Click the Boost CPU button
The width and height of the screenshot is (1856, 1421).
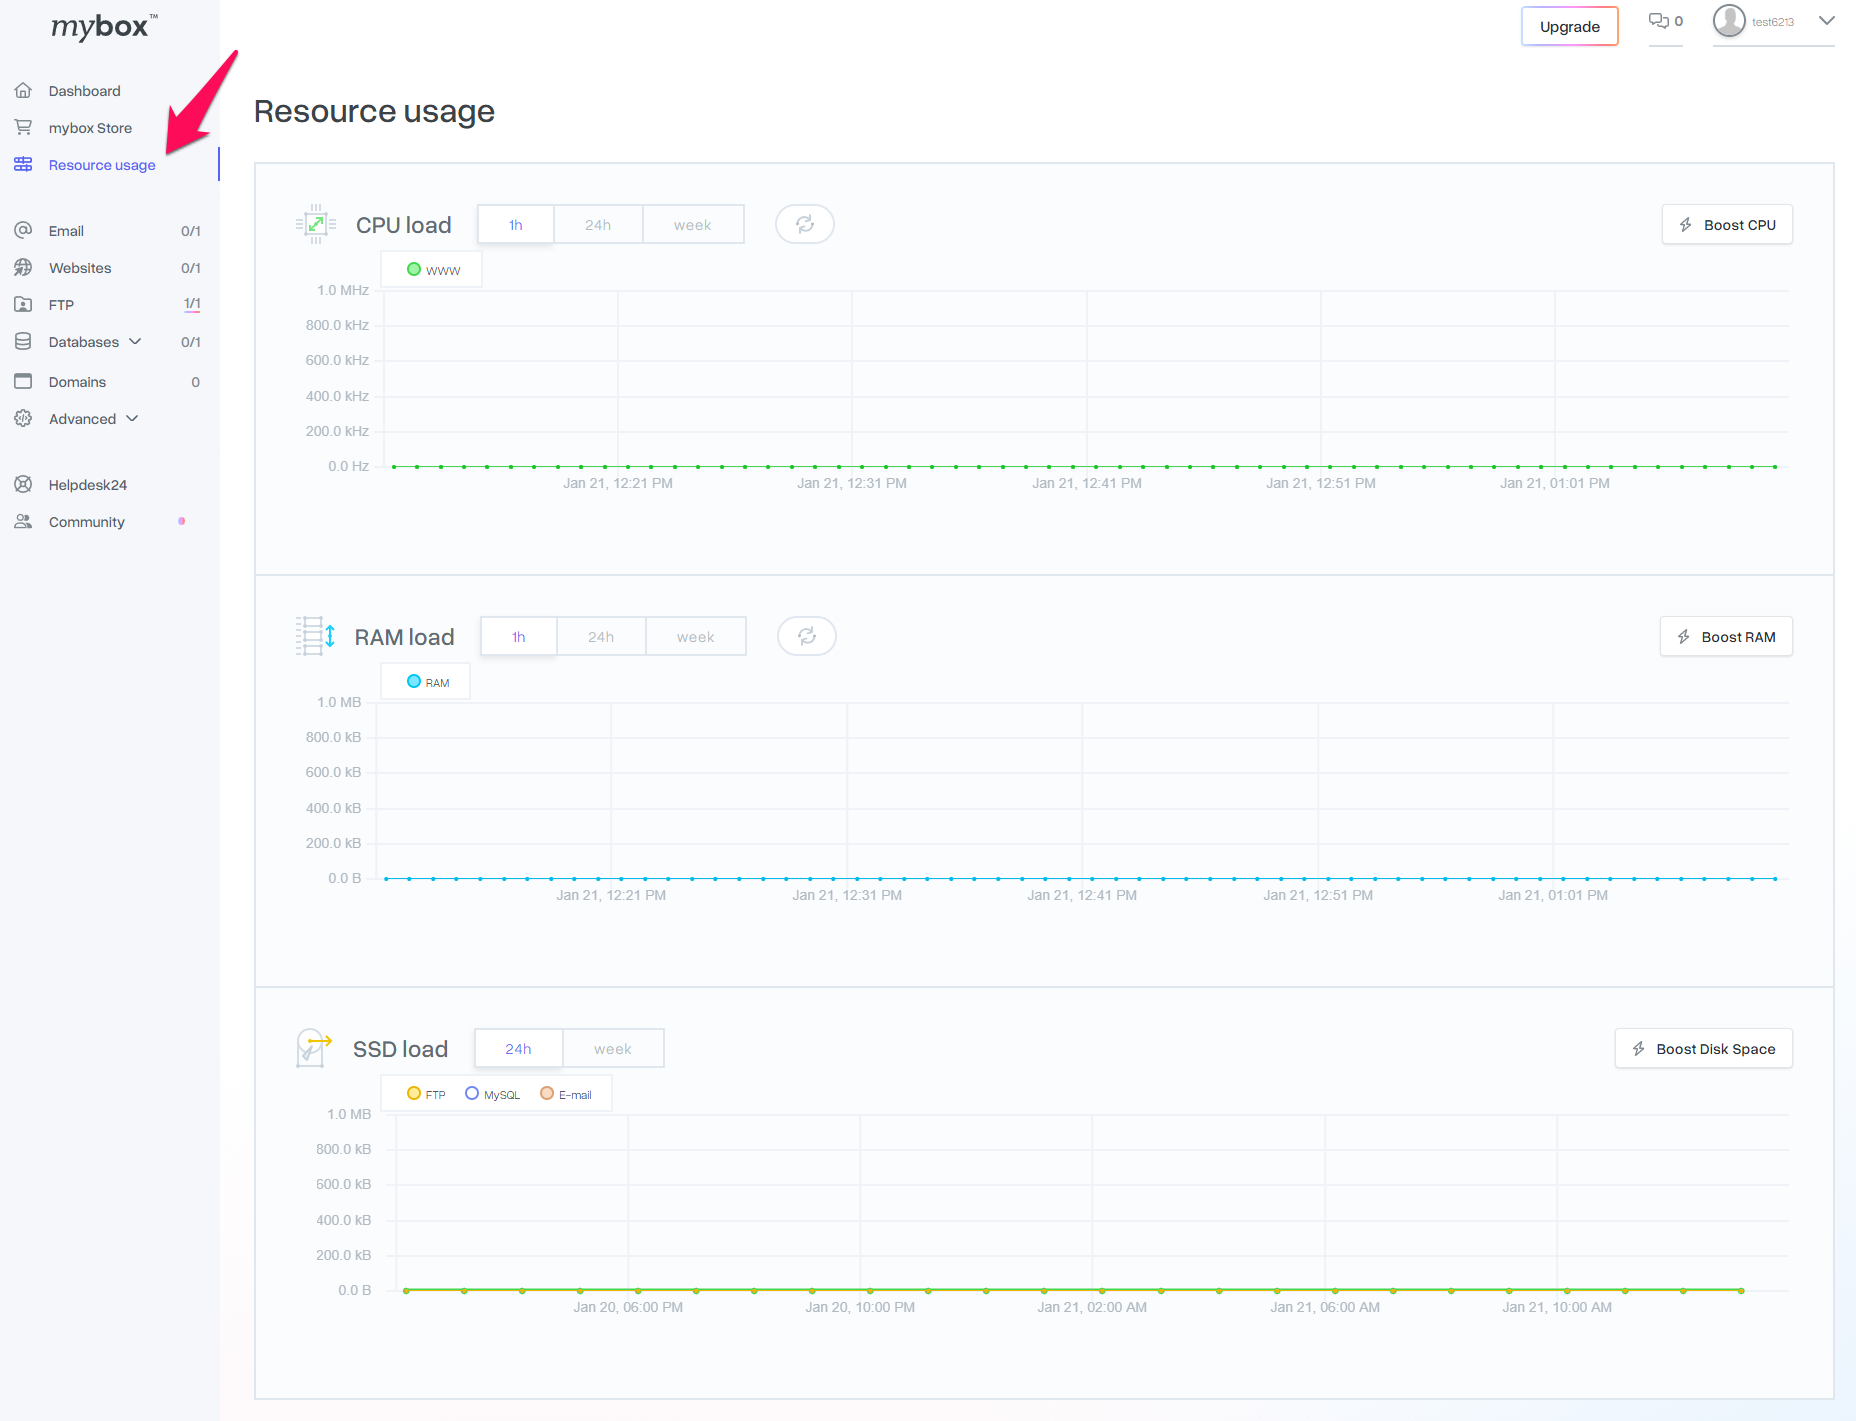pos(1727,224)
